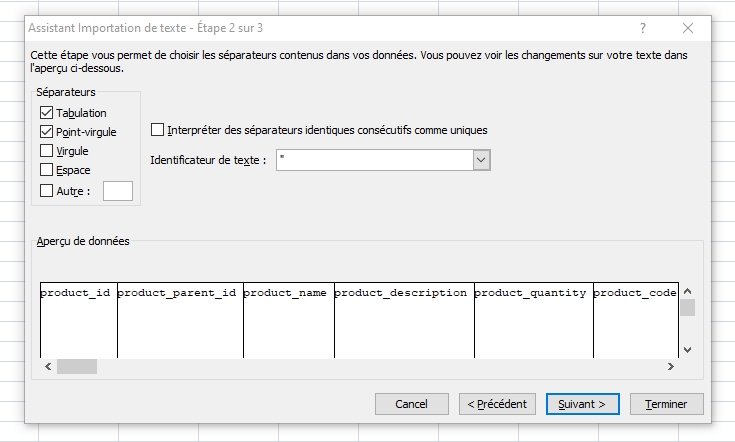Screen dimensions: 735x442
Task: Click the Cancel button
Action: click(x=412, y=404)
